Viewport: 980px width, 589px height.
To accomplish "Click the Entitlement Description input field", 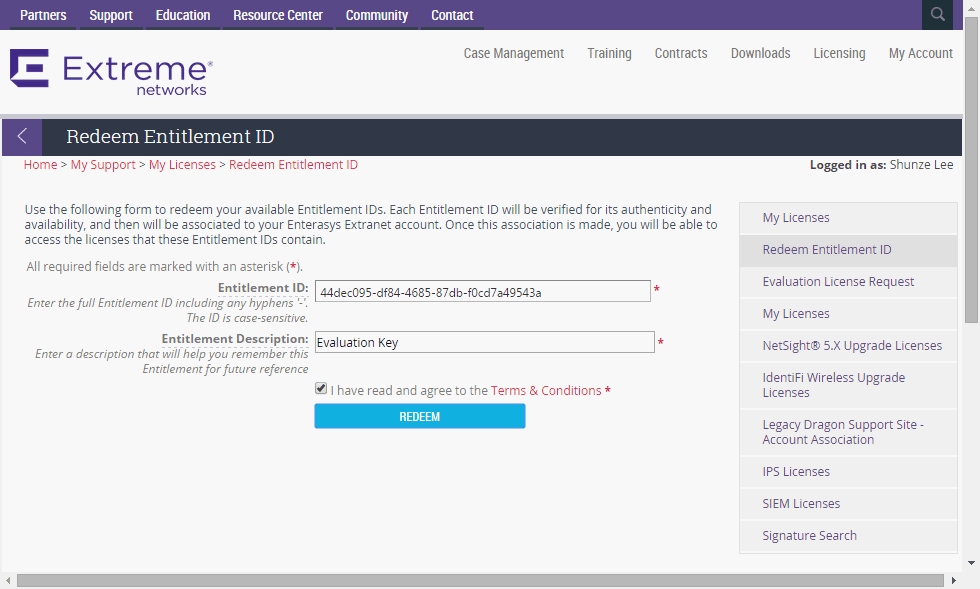I will point(484,342).
